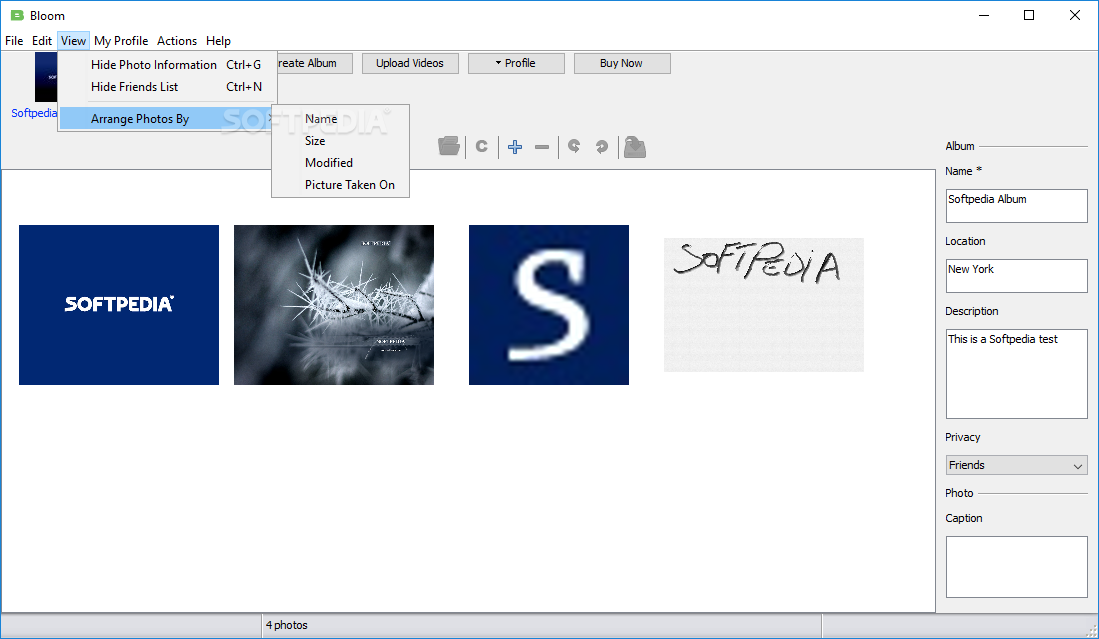The width and height of the screenshot is (1099, 639).
Task: Open the File menu
Action: [14, 41]
